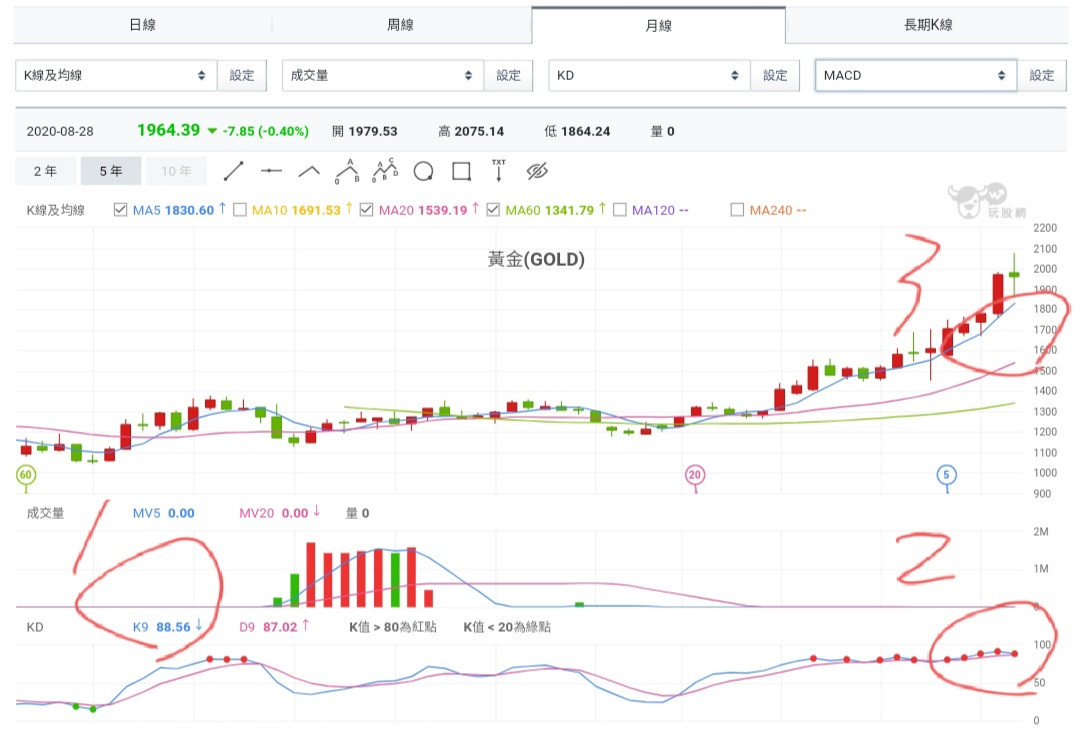1080x730 pixels.
Task: Uncheck the MA5 moving average checkbox
Action: pos(121,210)
